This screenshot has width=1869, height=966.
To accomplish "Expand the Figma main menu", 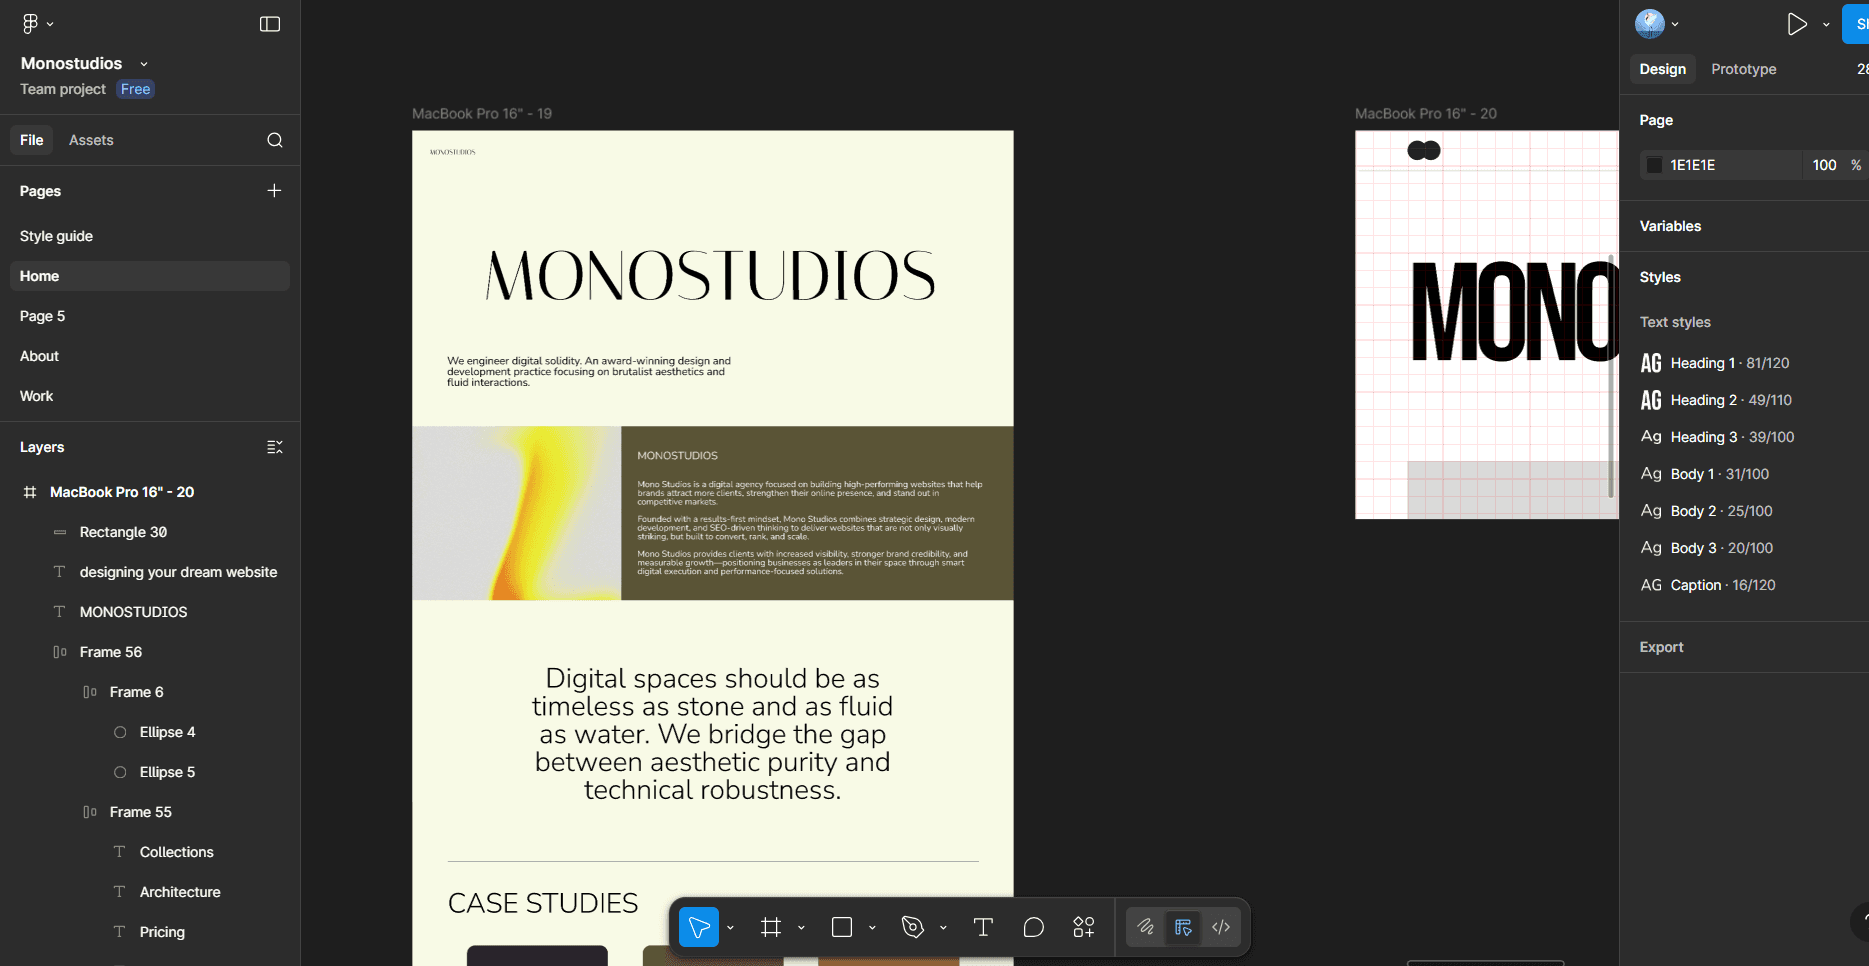I will (37, 24).
